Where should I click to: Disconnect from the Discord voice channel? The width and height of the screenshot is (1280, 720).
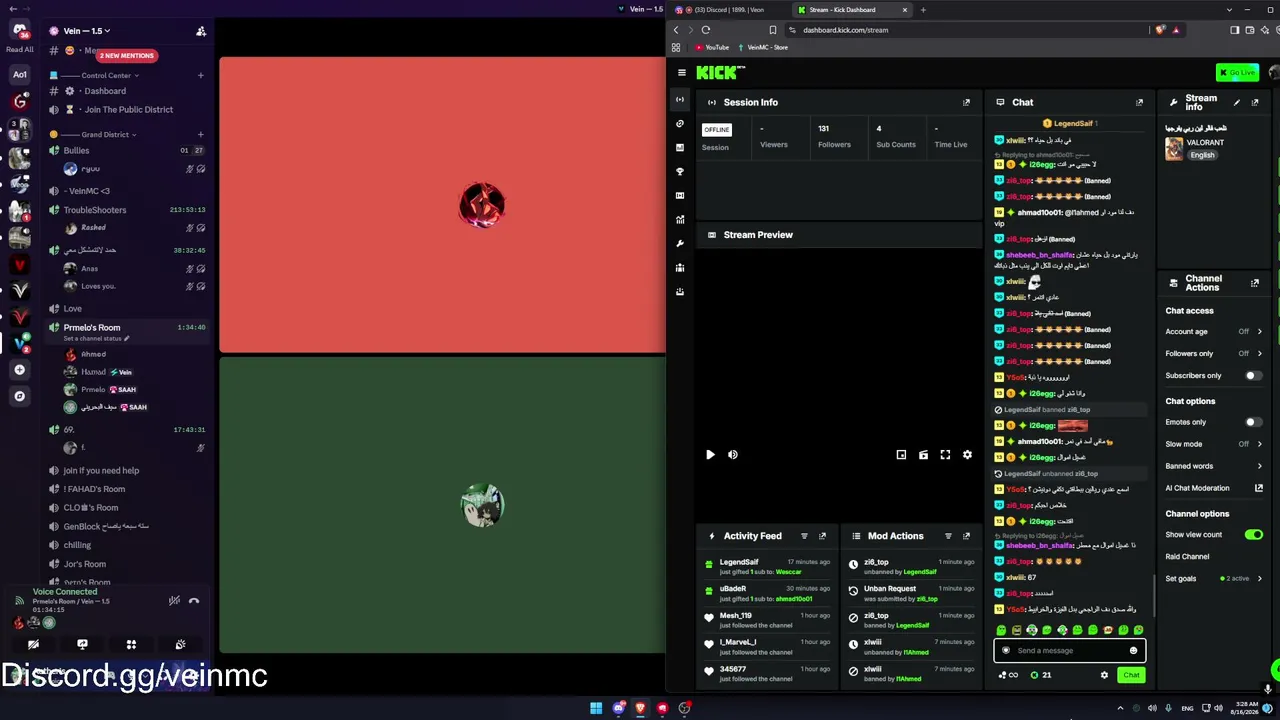click(x=194, y=601)
